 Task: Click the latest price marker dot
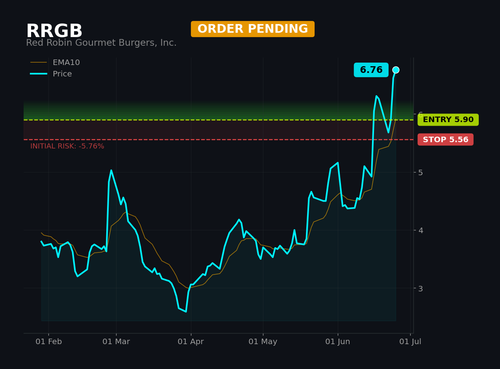(396, 70)
